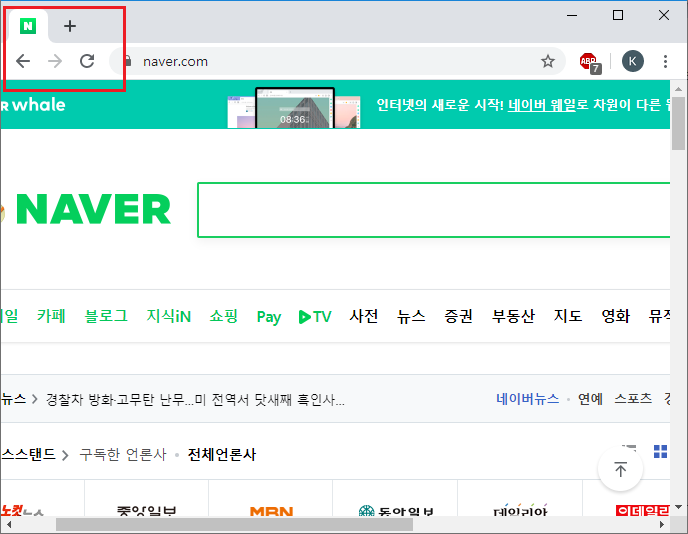Image resolution: width=688 pixels, height=534 pixels.
Task: Go forward using the browser forward arrow
Action: [55, 61]
